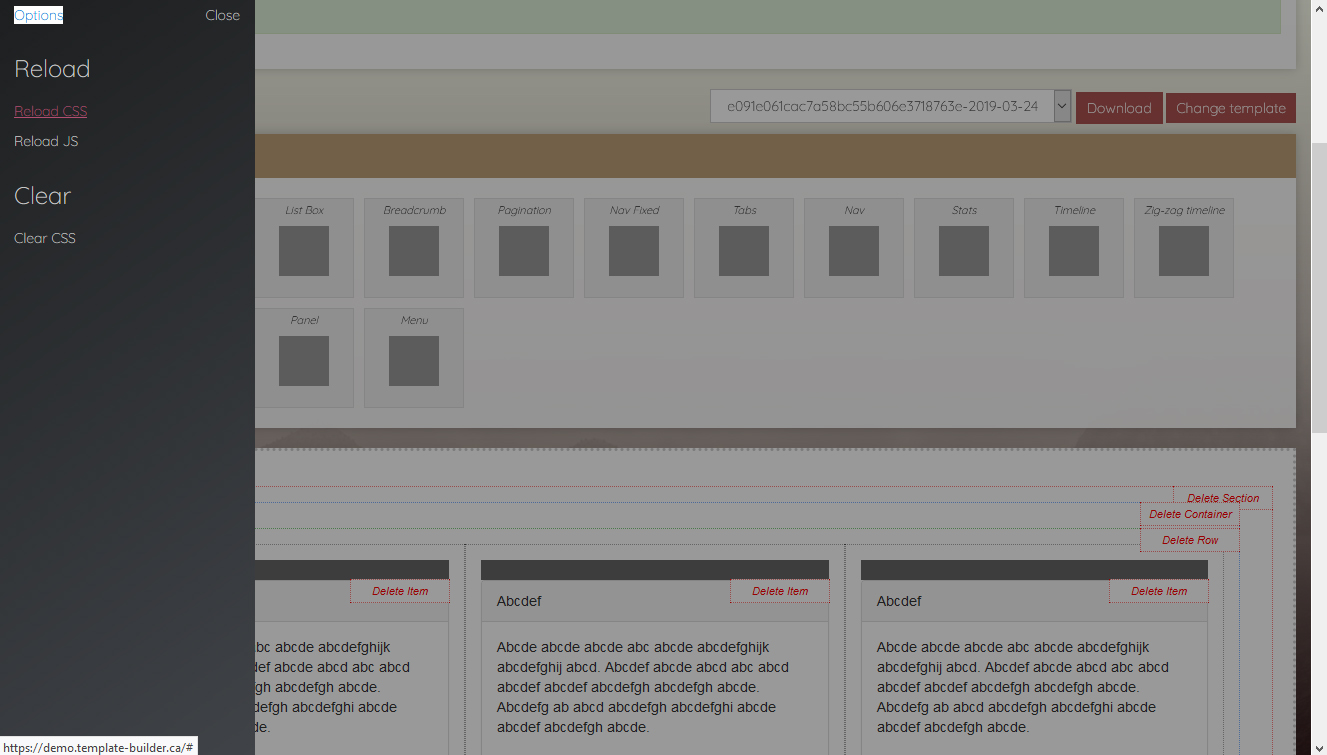The width and height of the screenshot is (1327, 755).
Task: Select the Timeline component icon
Action: [1074, 250]
